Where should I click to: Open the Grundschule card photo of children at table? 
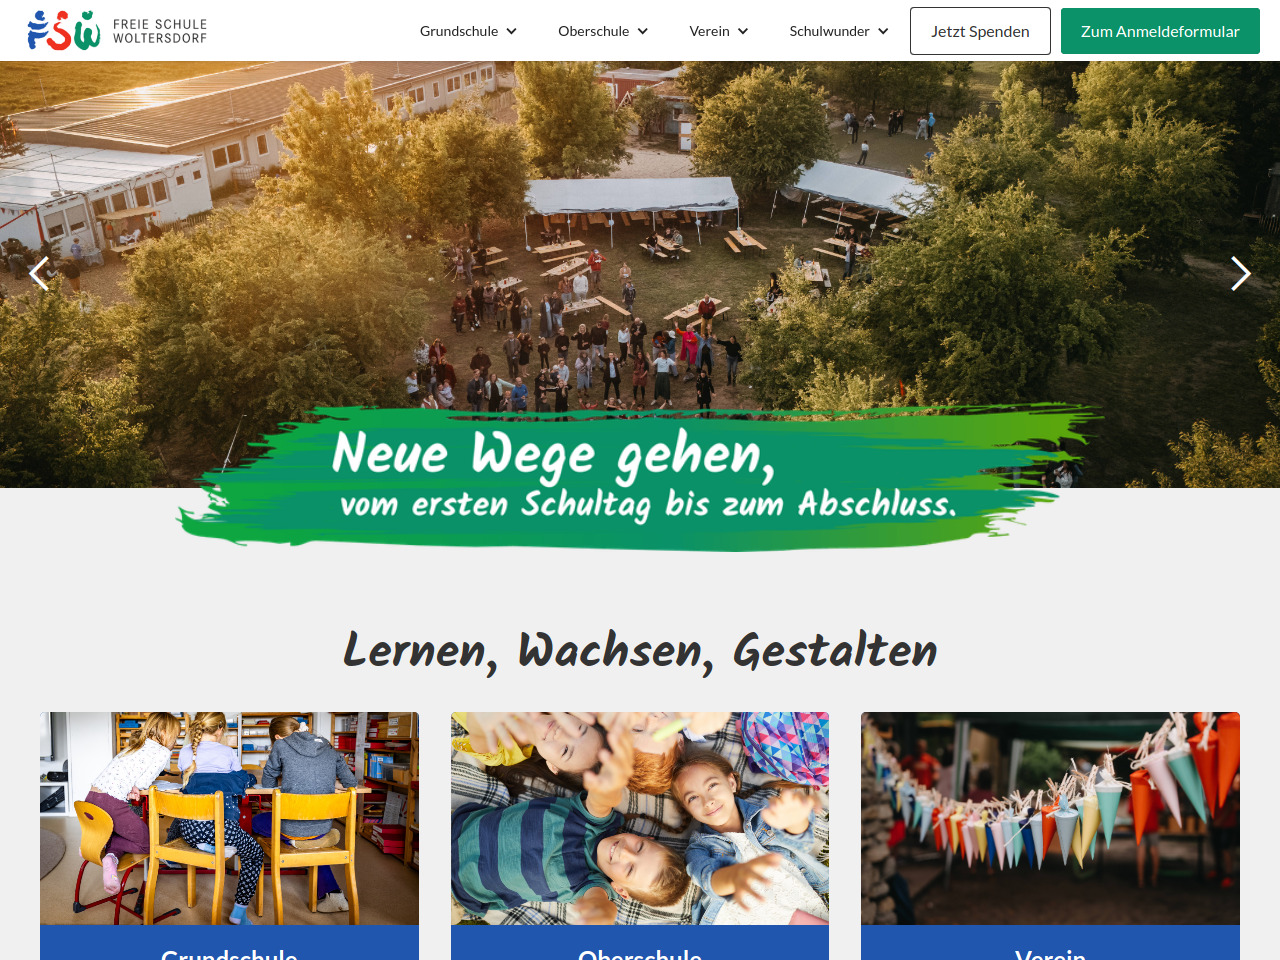[229, 818]
